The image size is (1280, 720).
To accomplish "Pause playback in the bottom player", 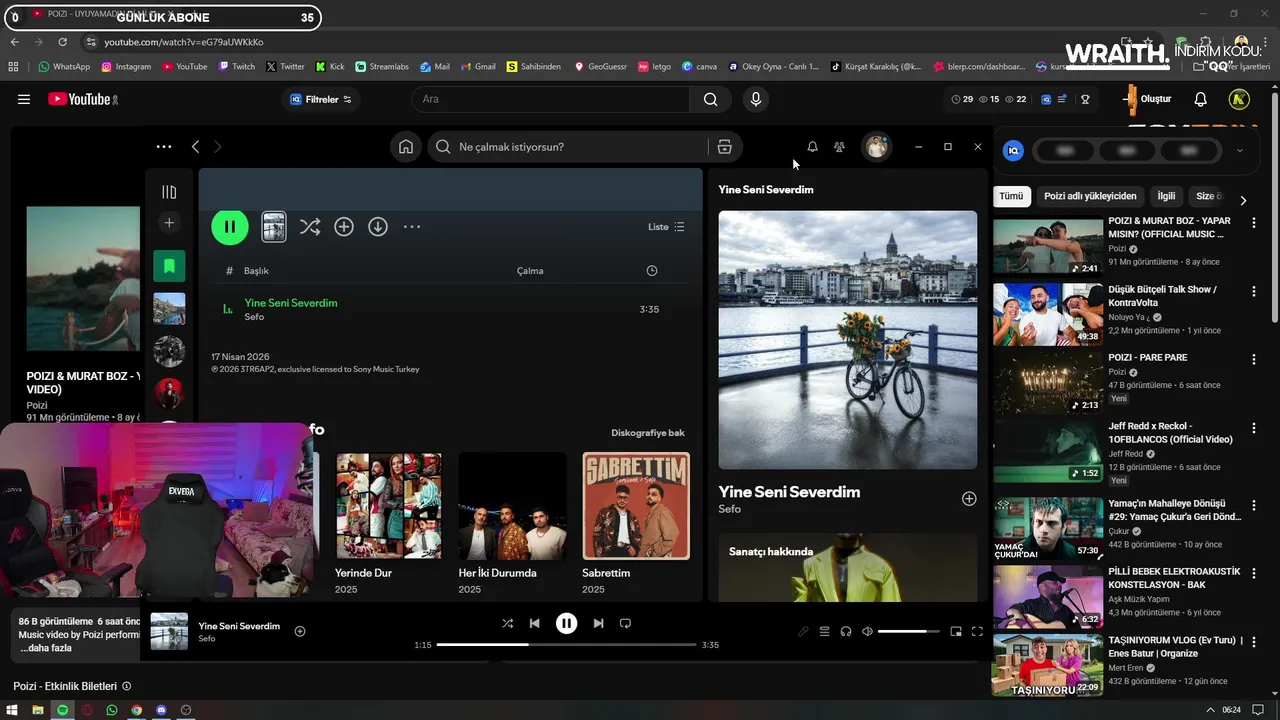I will pos(566,623).
